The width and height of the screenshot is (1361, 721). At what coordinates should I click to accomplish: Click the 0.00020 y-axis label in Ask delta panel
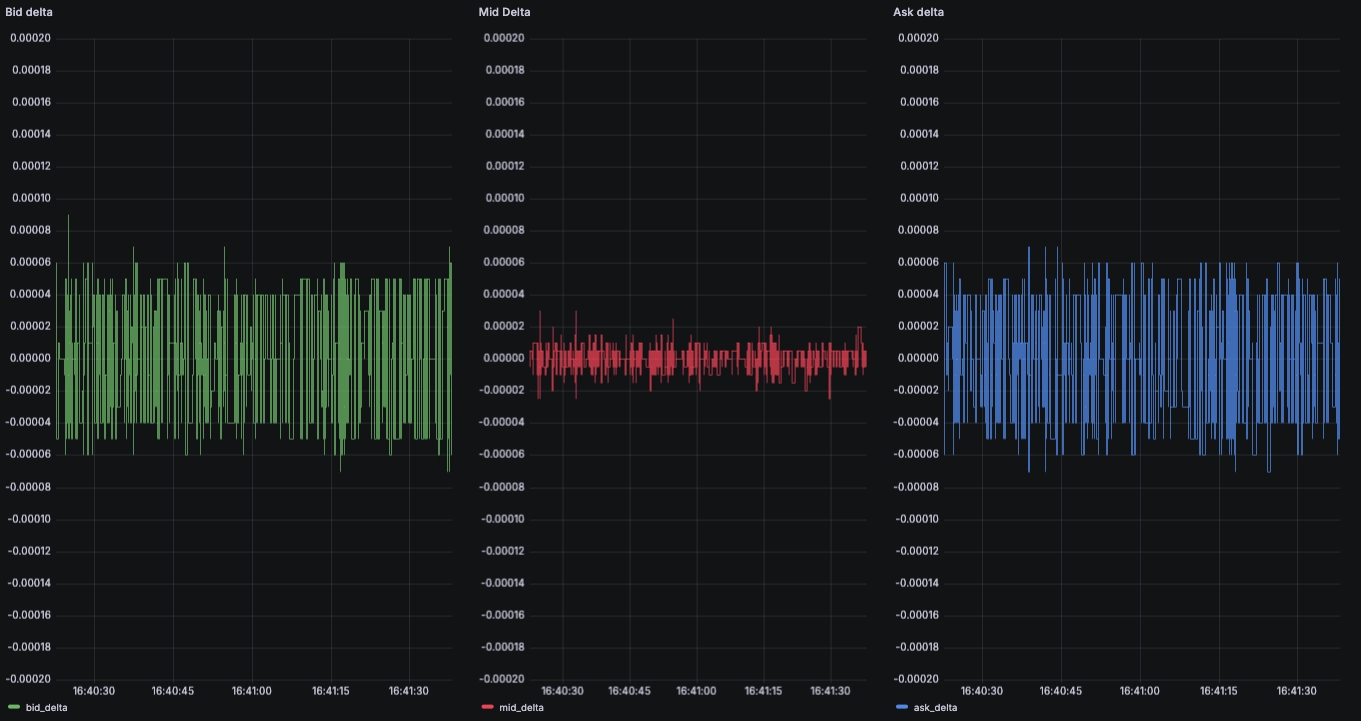[x=918, y=38]
